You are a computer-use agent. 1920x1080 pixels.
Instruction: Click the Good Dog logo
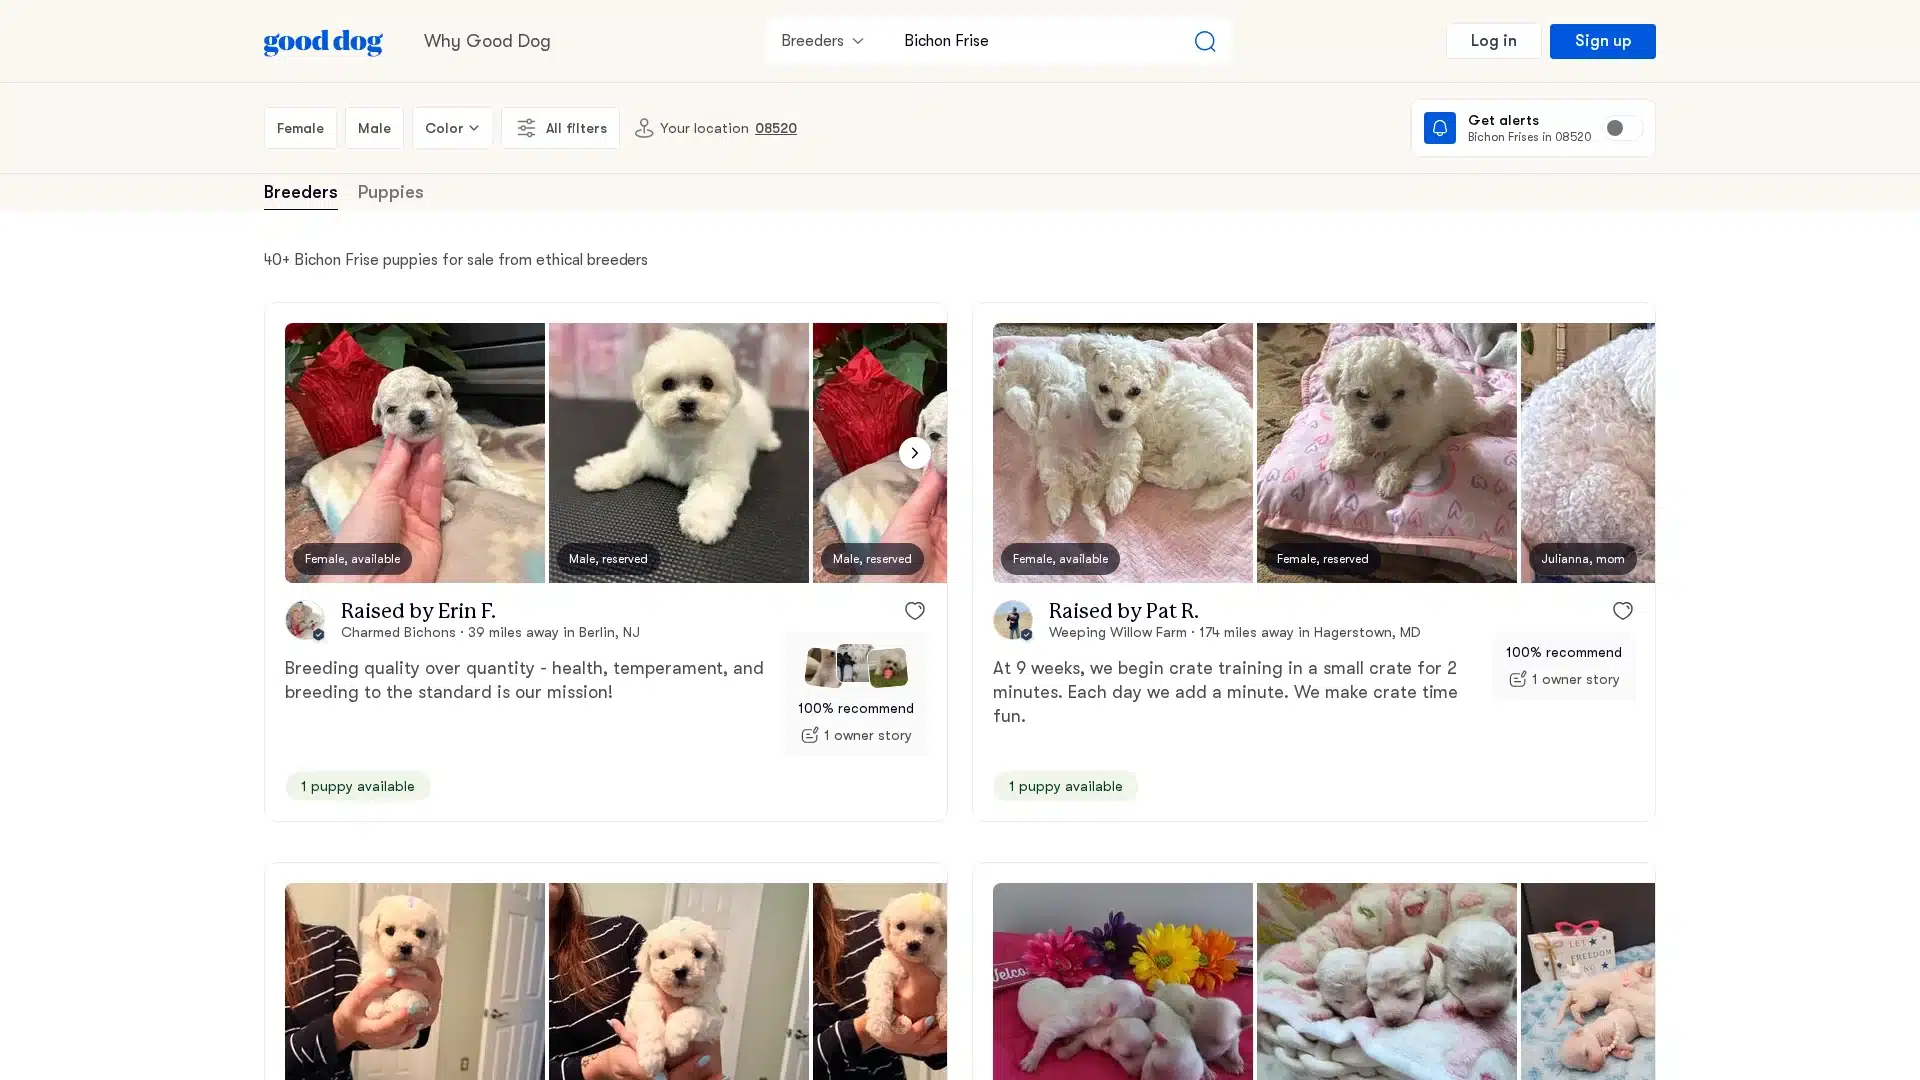point(323,42)
